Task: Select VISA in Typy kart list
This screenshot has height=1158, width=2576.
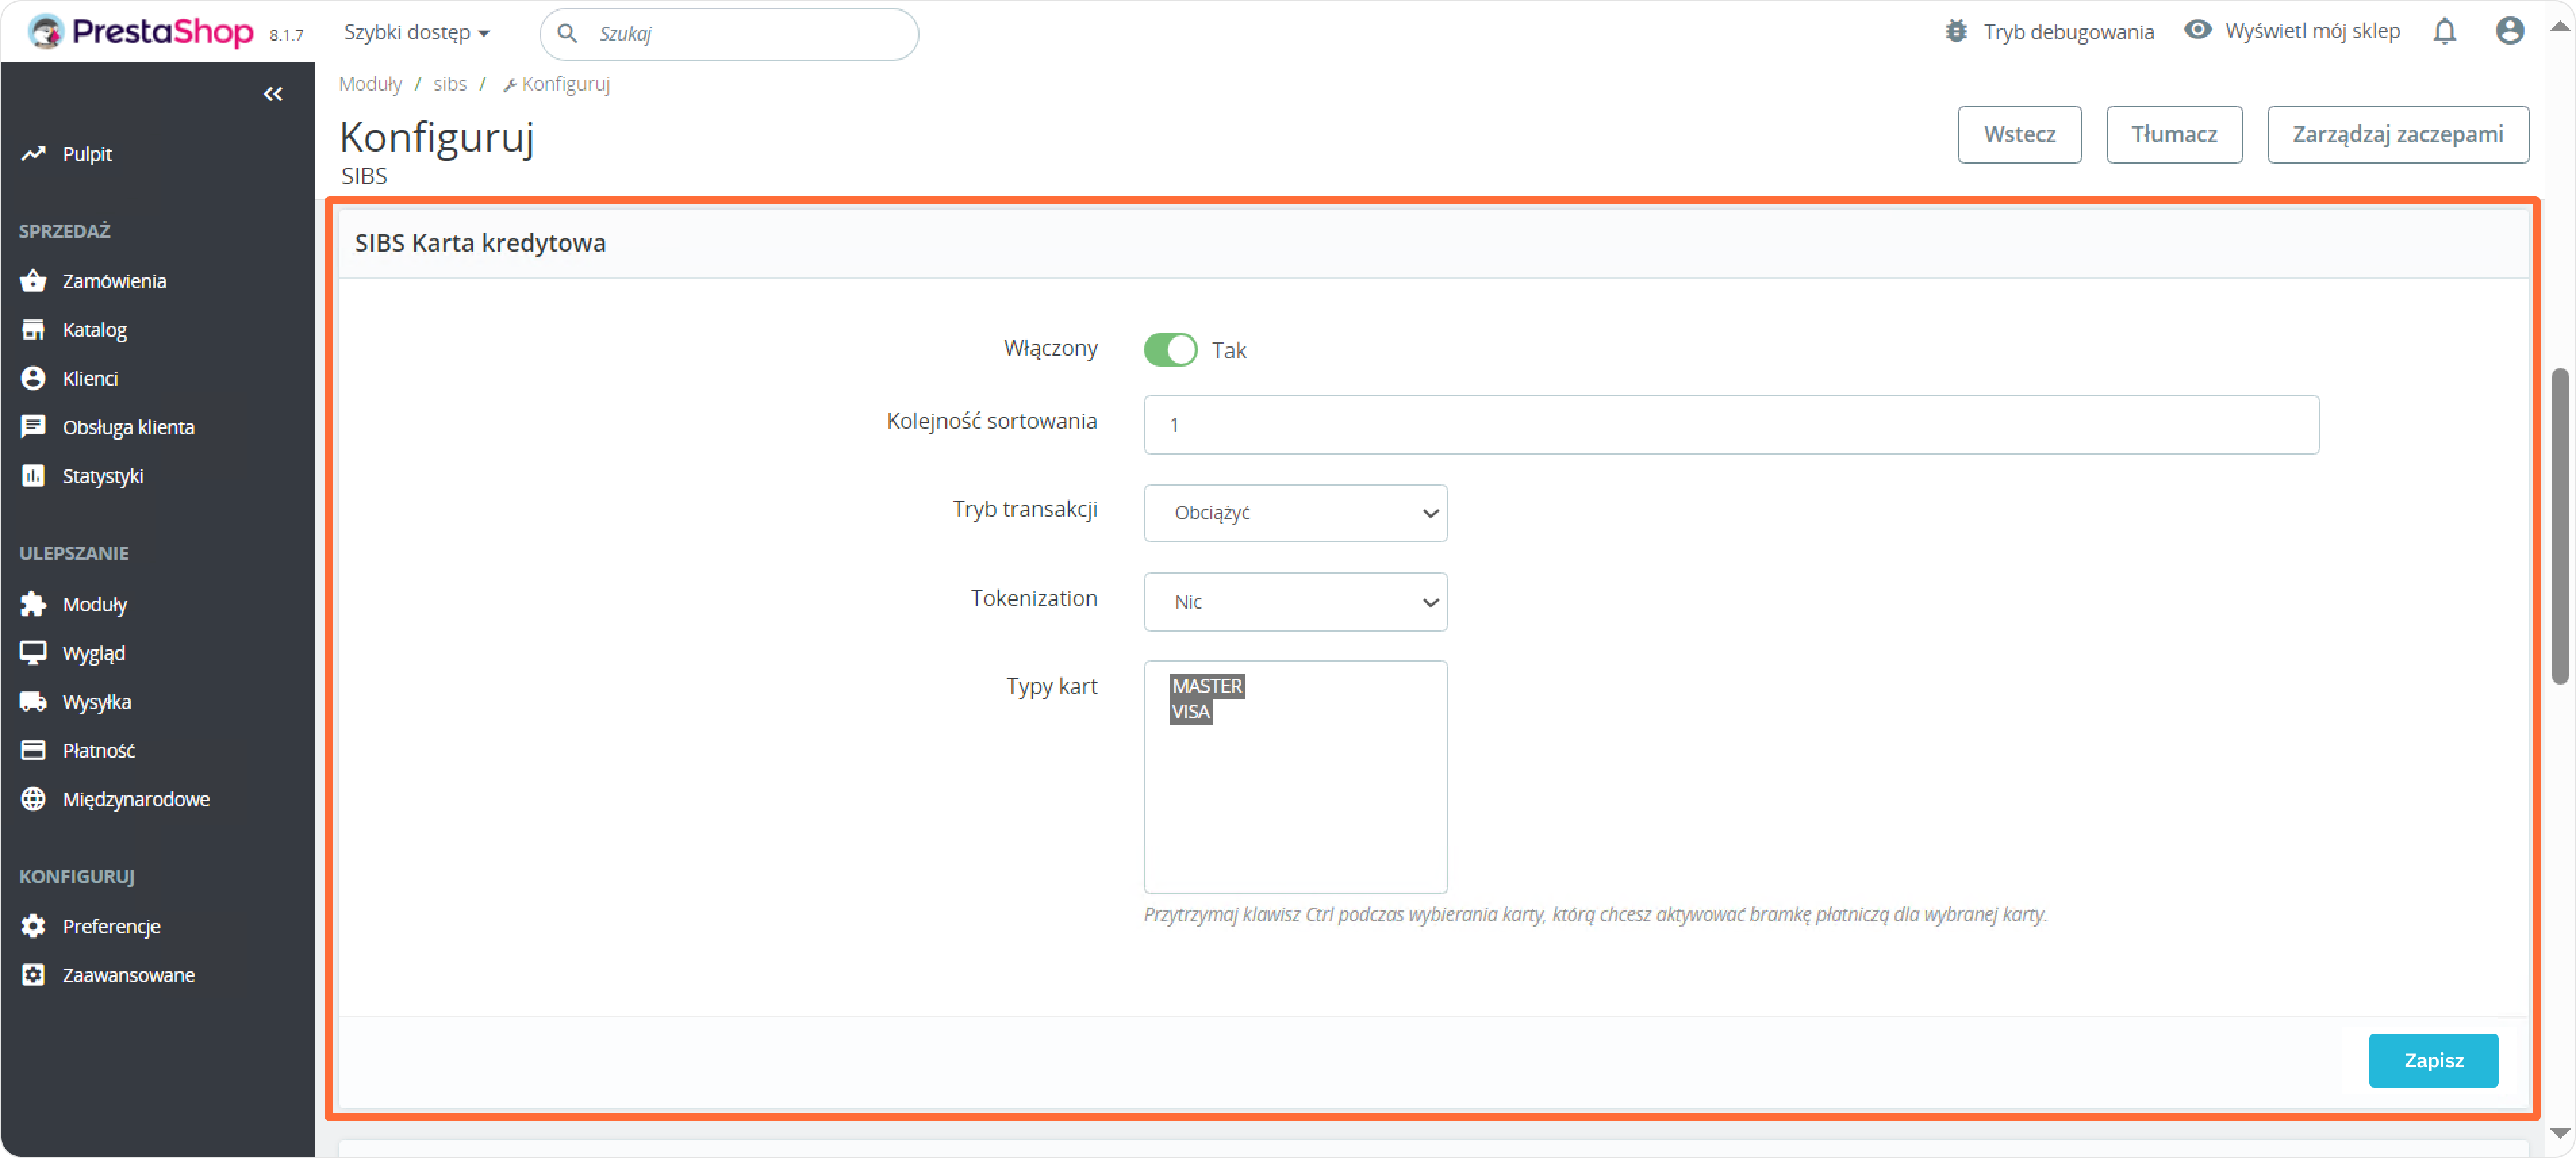Action: (1191, 712)
